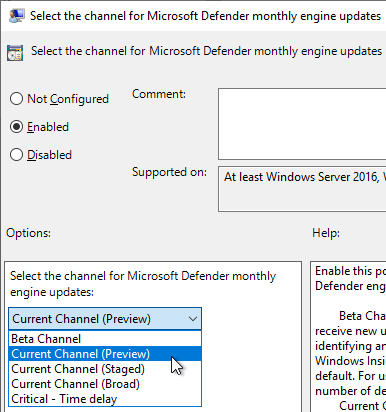Click the policy heading below title bar
Screen dimensions: 386x412
click(206, 51)
